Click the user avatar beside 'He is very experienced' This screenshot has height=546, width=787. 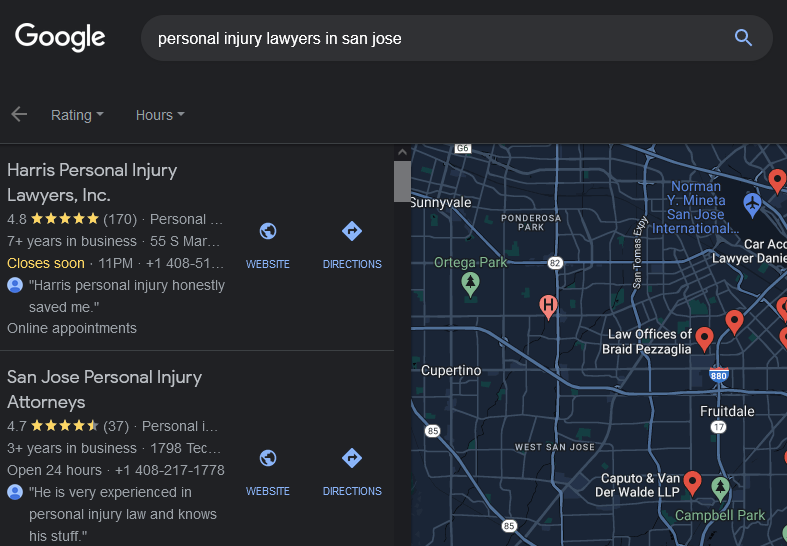click(15, 492)
